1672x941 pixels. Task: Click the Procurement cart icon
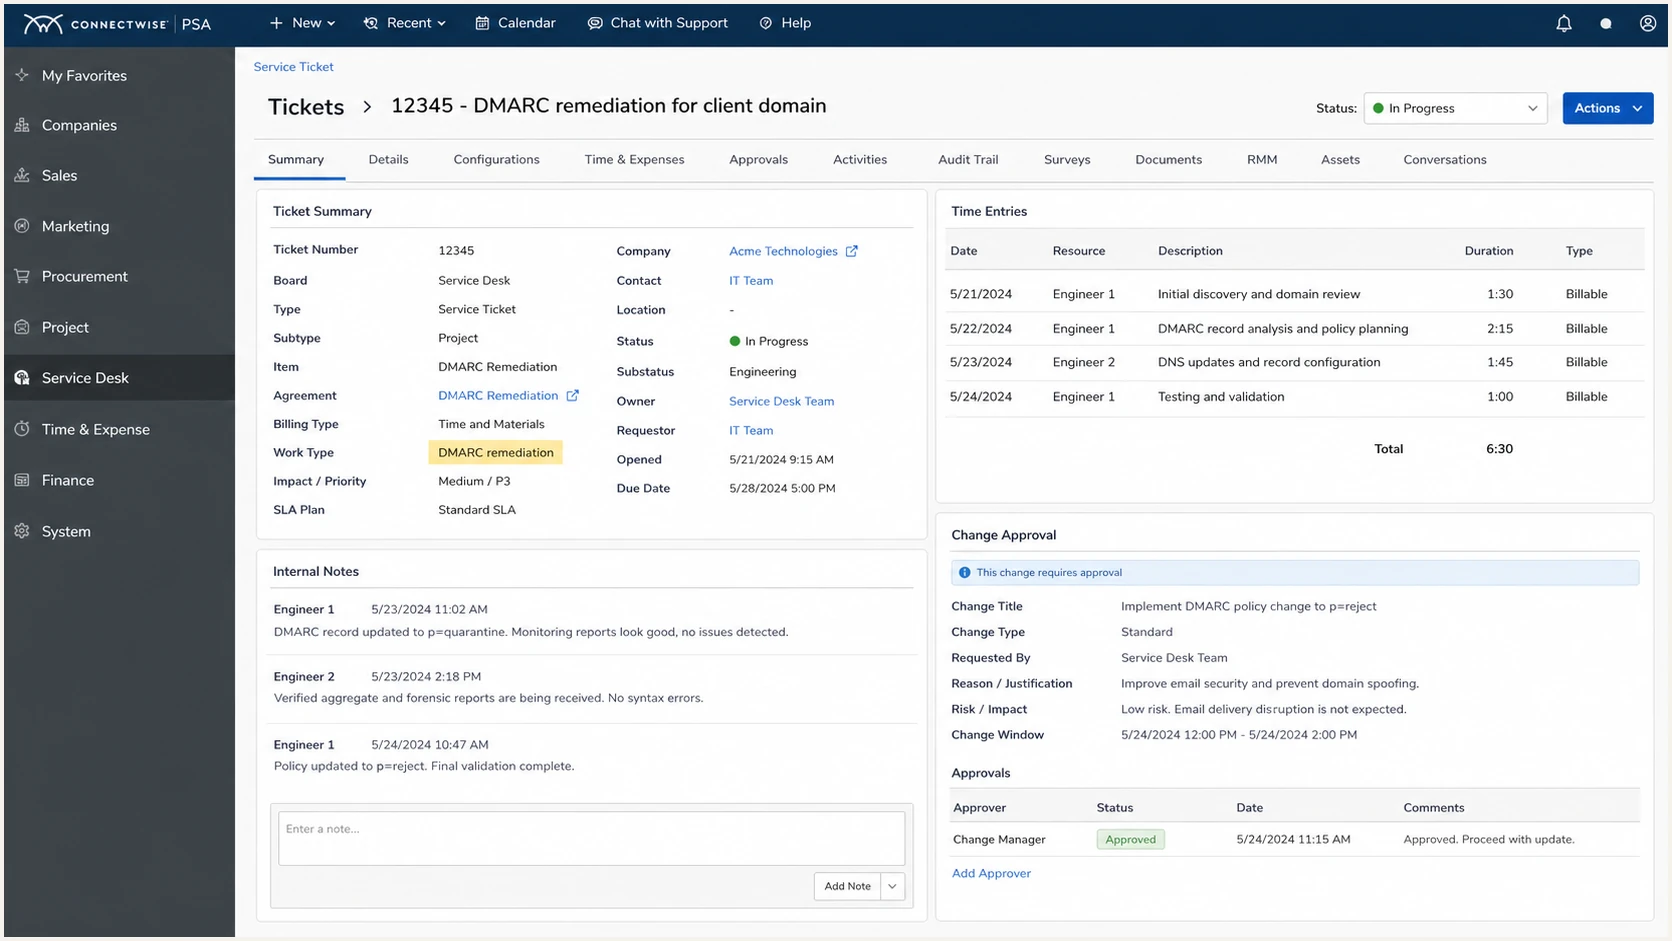22,276
